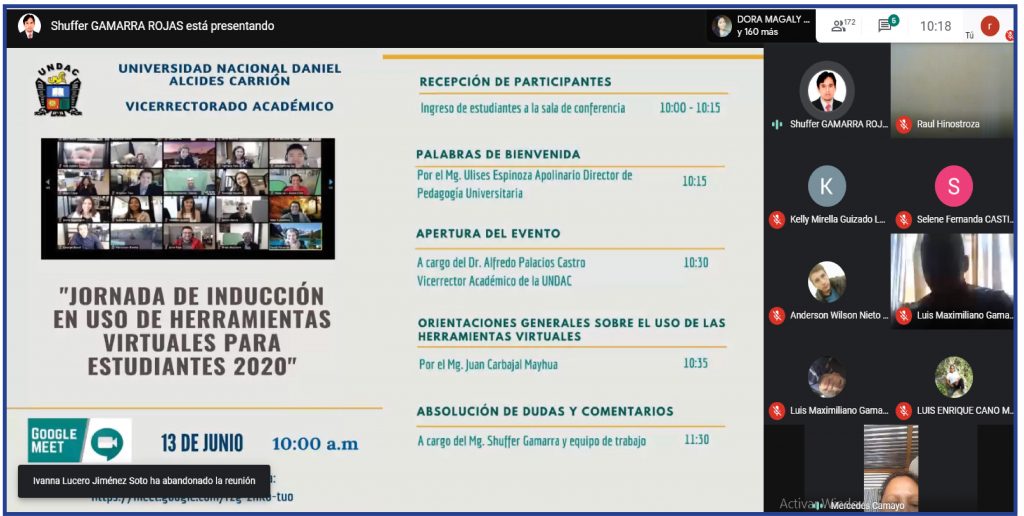This screenshot has height=516, width=1024.
Task: Click the '11:30' schedule time
Action: [697, 440]
